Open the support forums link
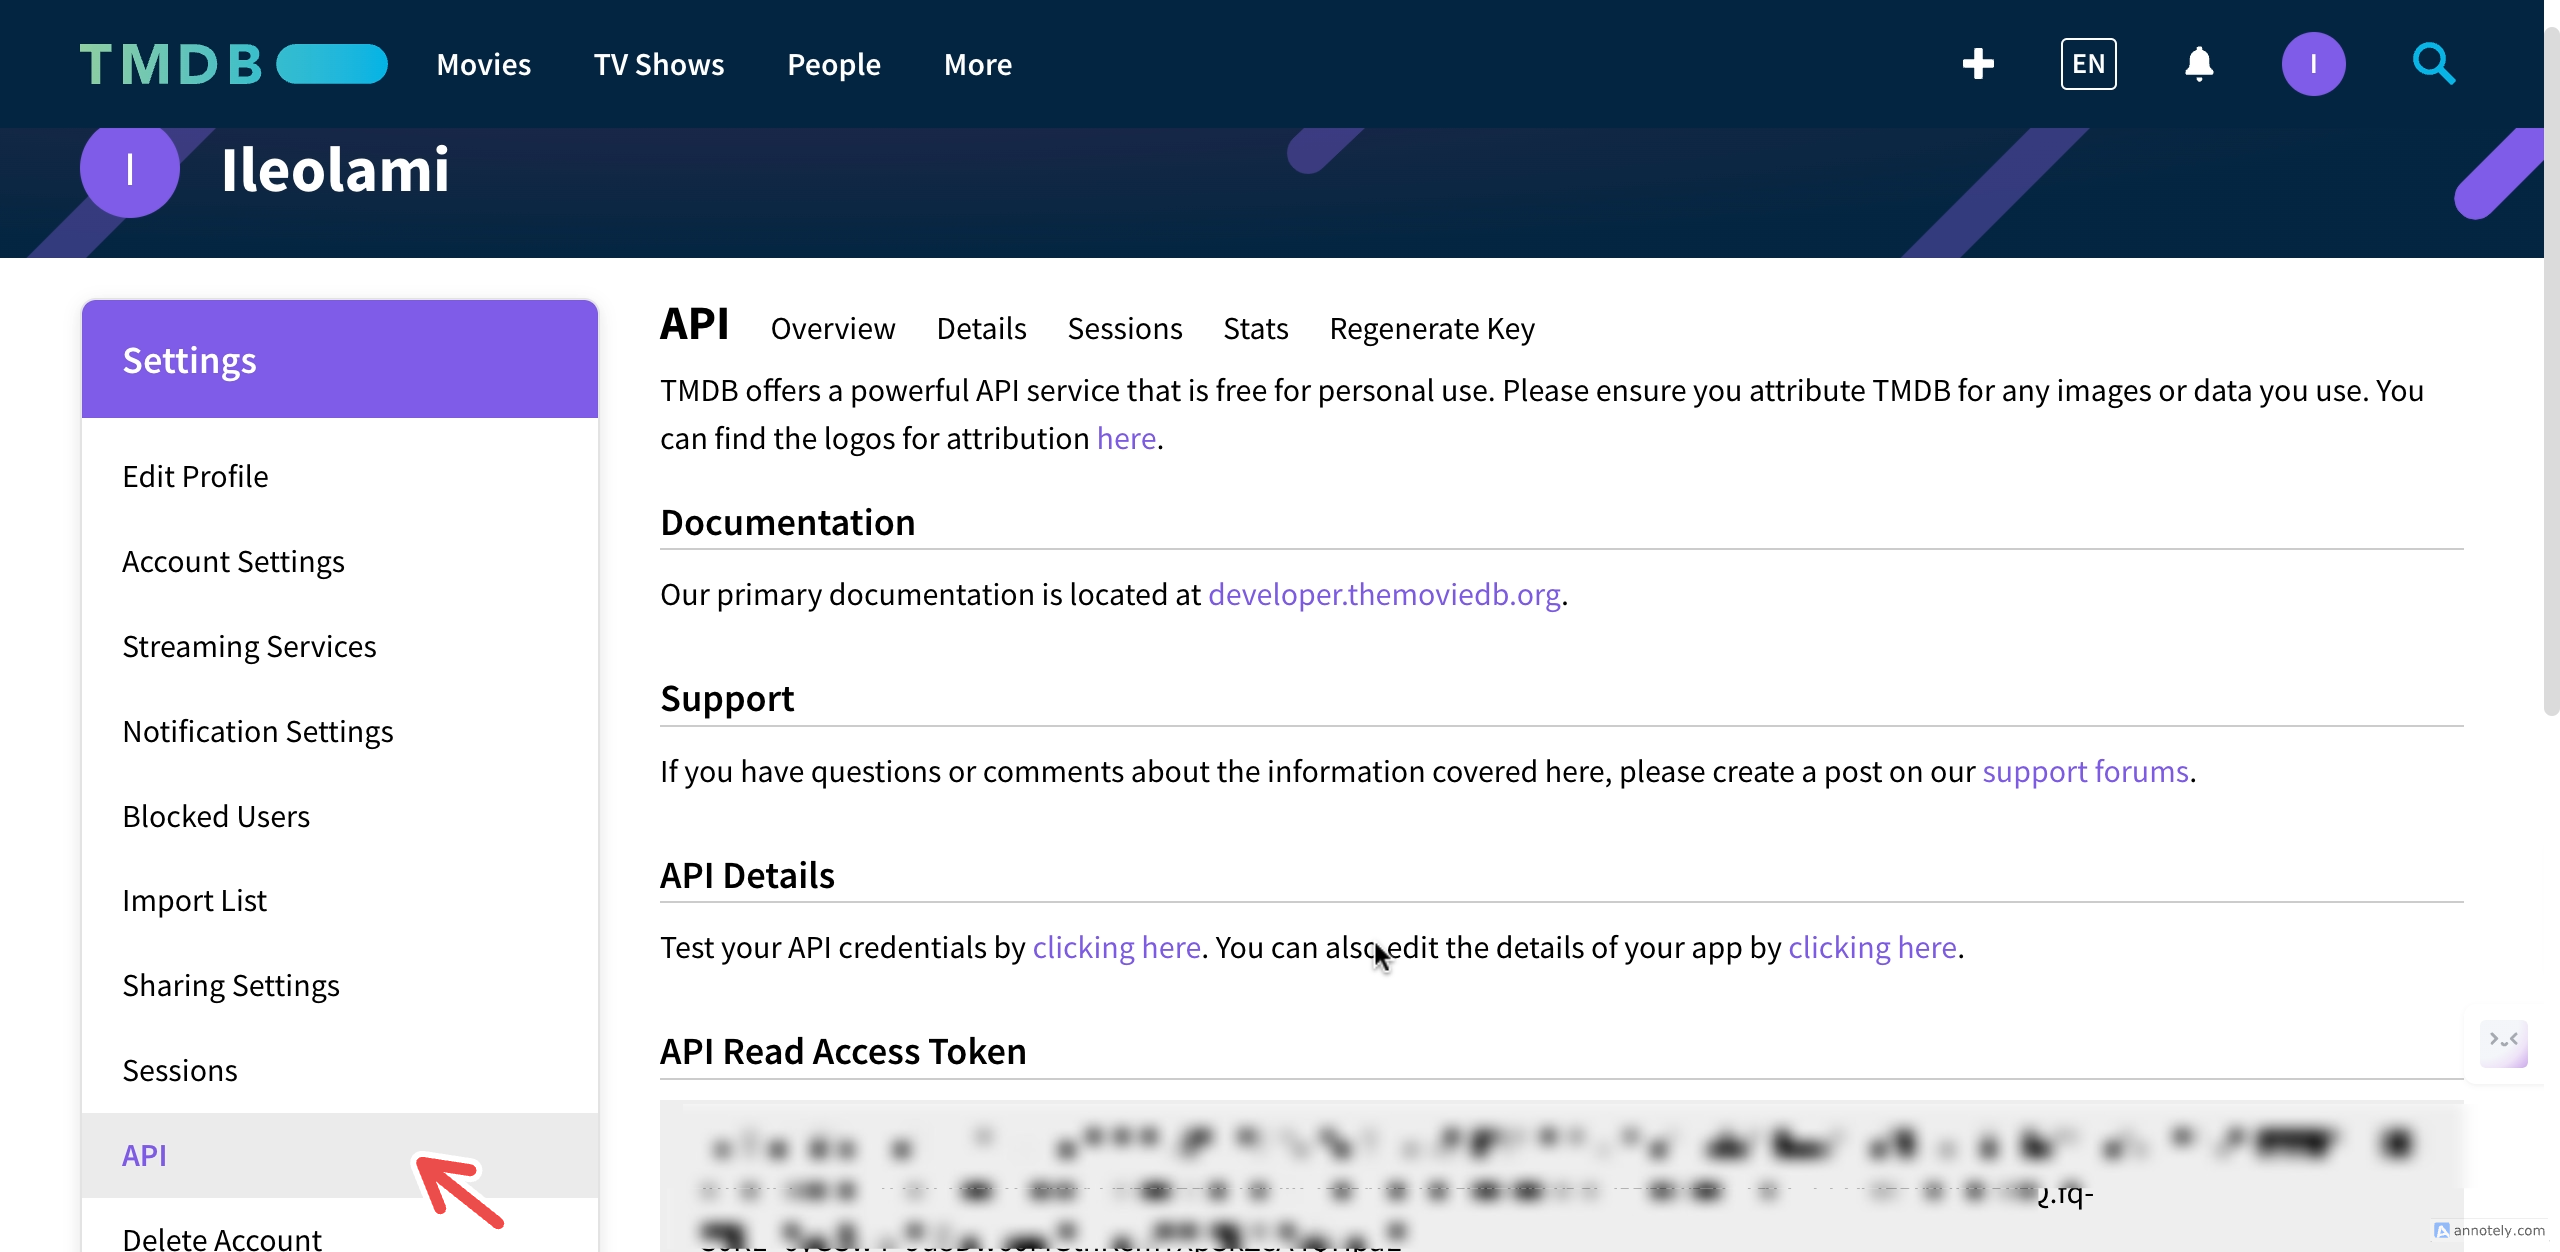This screenshot has height=1252, width=2560. point(2085,771)
